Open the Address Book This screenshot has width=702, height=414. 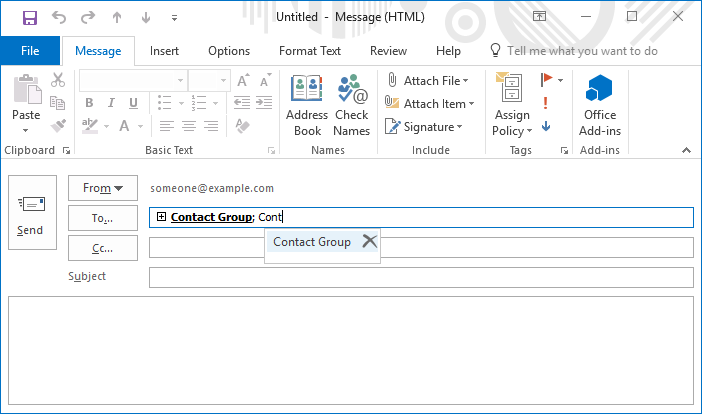pos(307,105)
